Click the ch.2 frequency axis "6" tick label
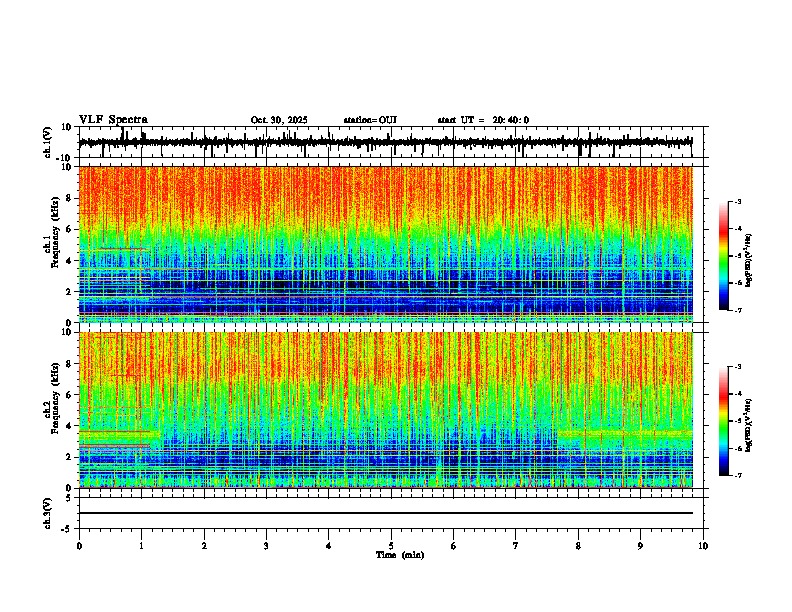 pos(70,394)
